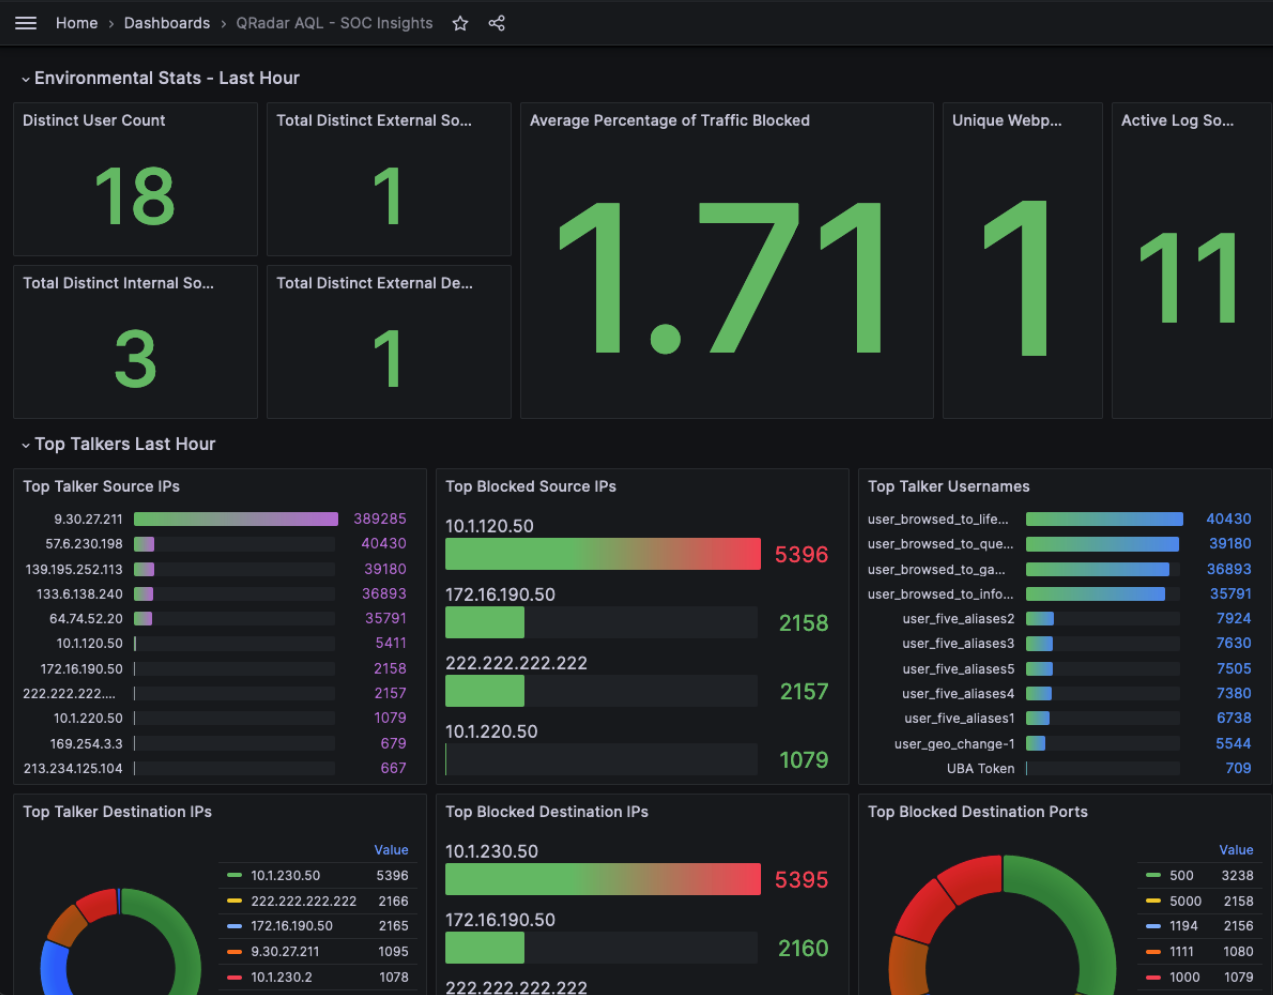Click red swatch for port 1000 legend entry

coord(1153,977)
